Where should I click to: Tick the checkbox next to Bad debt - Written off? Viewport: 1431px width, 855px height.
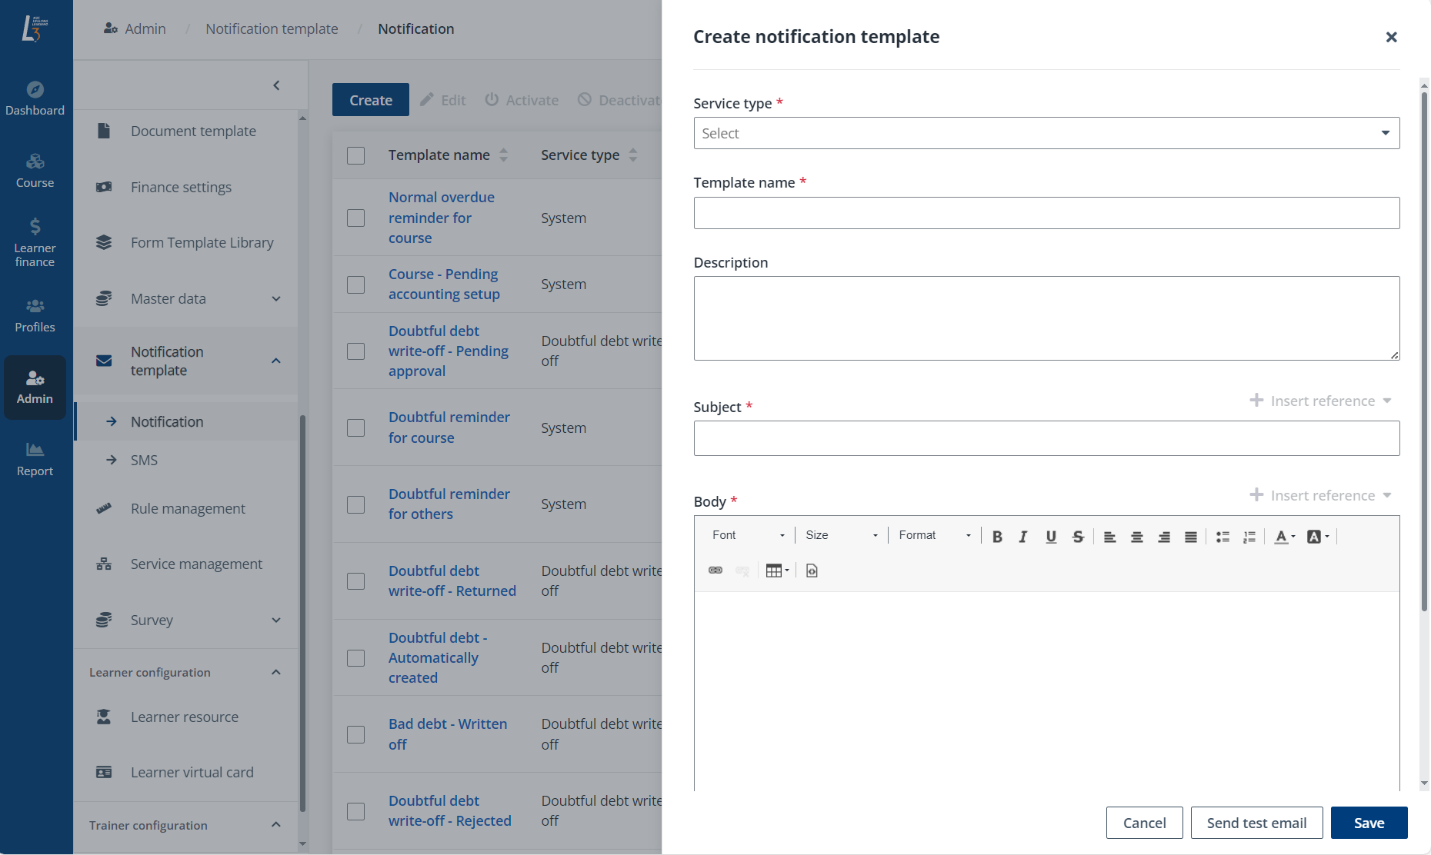[x=355, y=734]
